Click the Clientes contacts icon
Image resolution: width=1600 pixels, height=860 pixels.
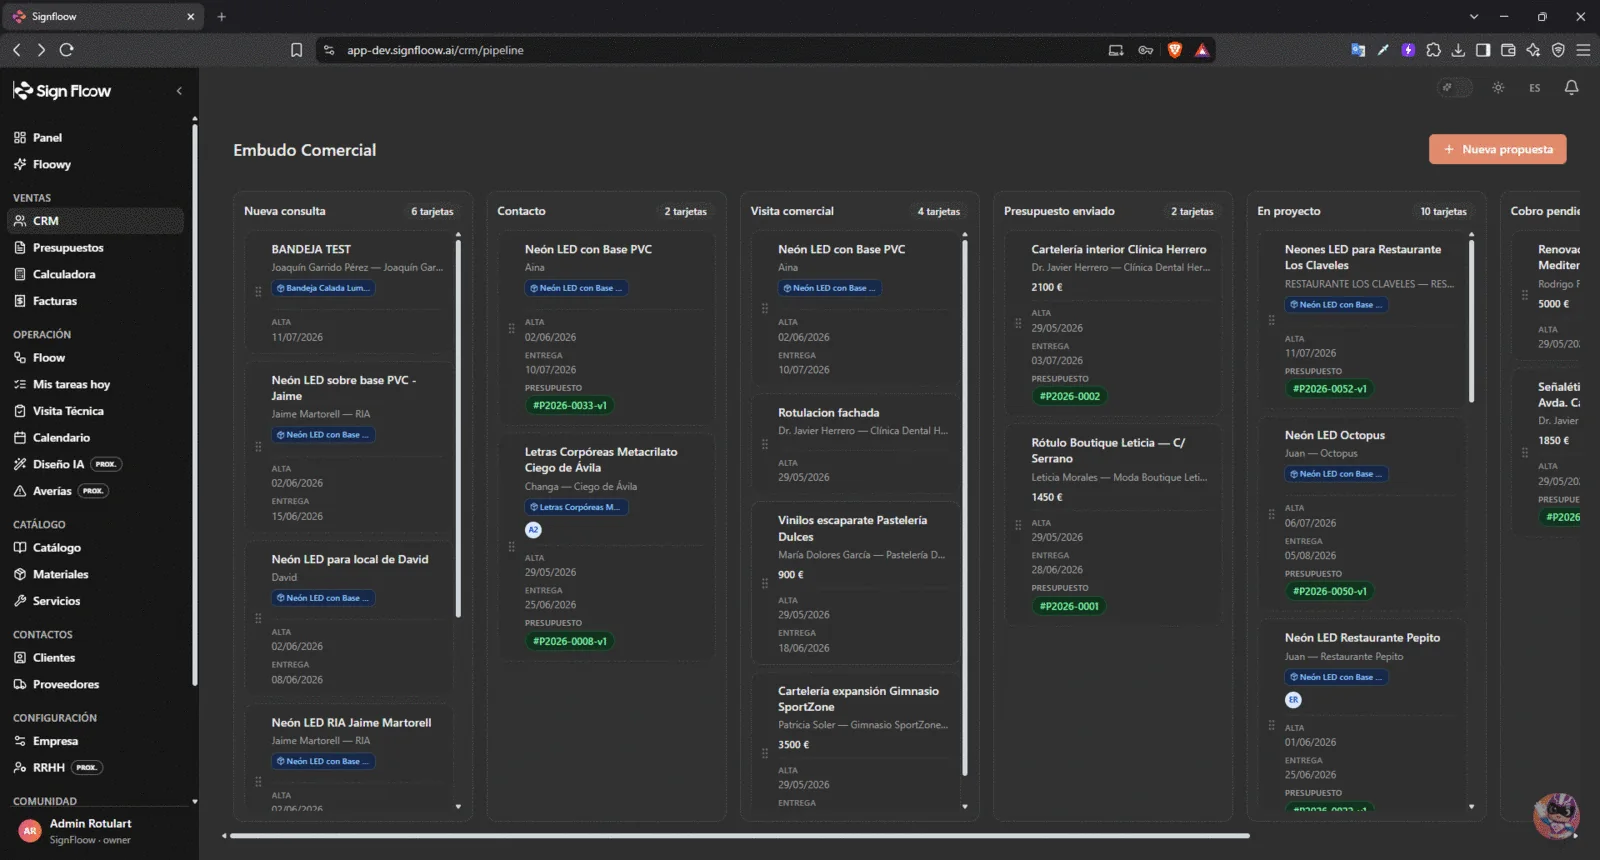pyautogui.click(x=20, y=658)
